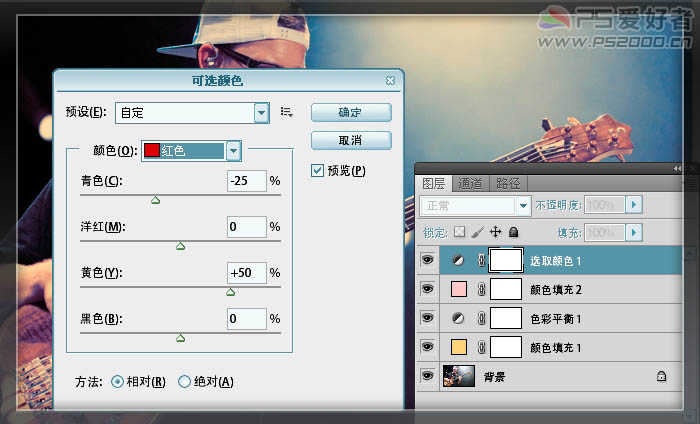Click the lock image pixels brush icon
Viewport: 700px width, 424px height.
[477, 232]
